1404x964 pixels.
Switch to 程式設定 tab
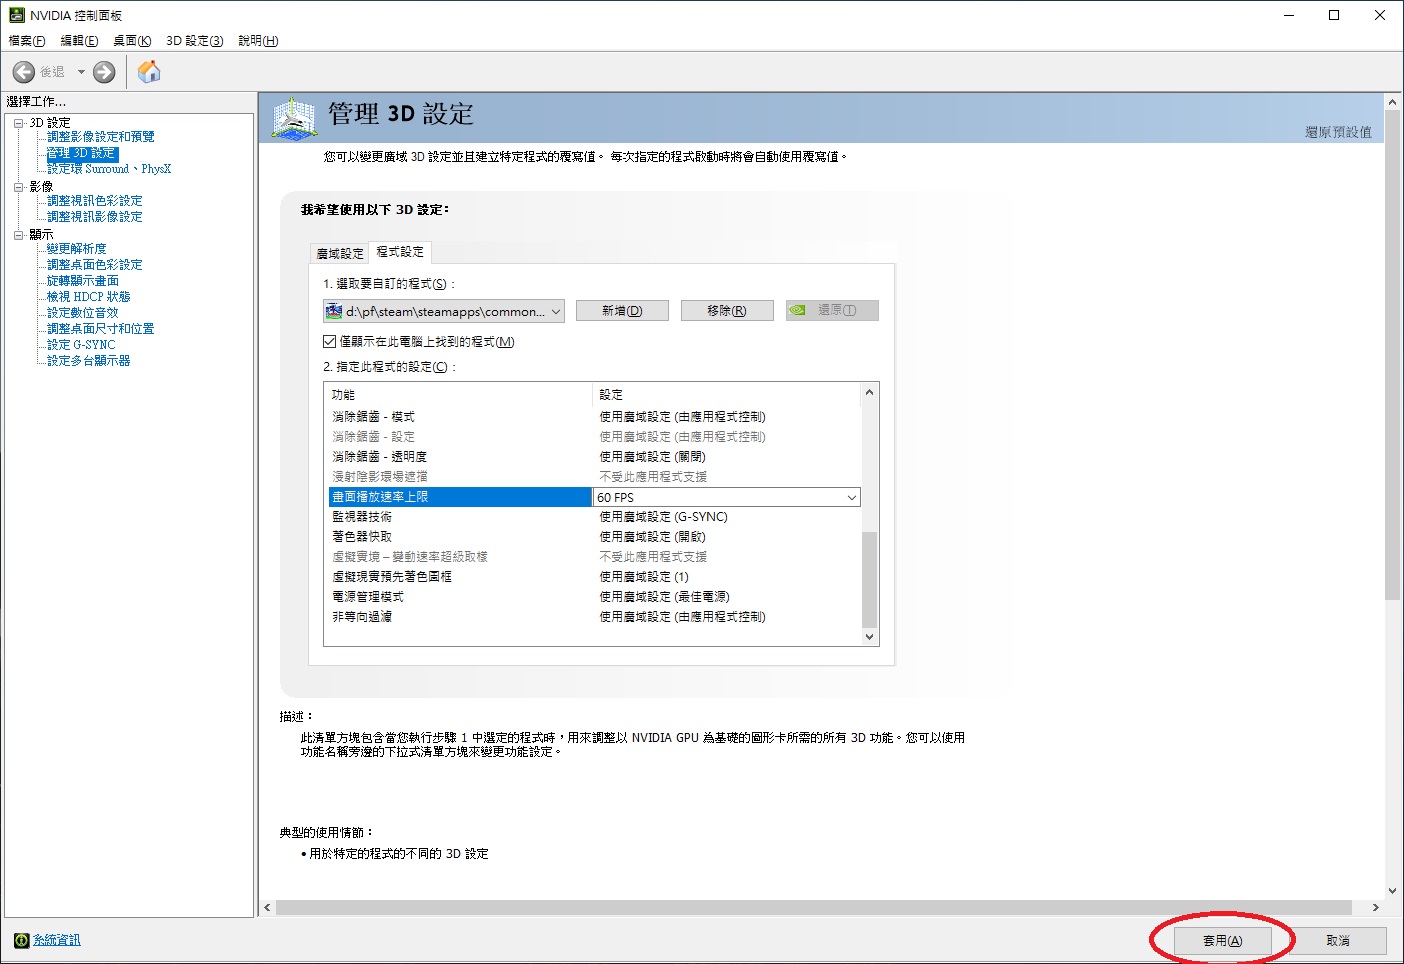tap(400, 252)
